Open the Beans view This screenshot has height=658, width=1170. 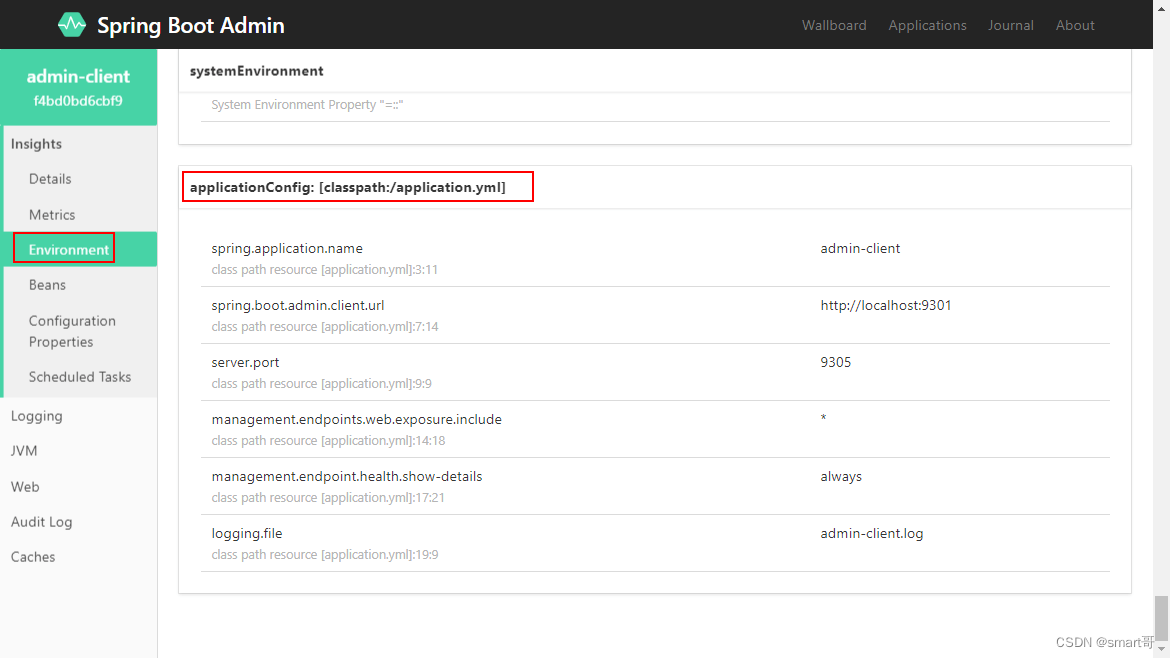pyautogui.click(x=47, y=284)
